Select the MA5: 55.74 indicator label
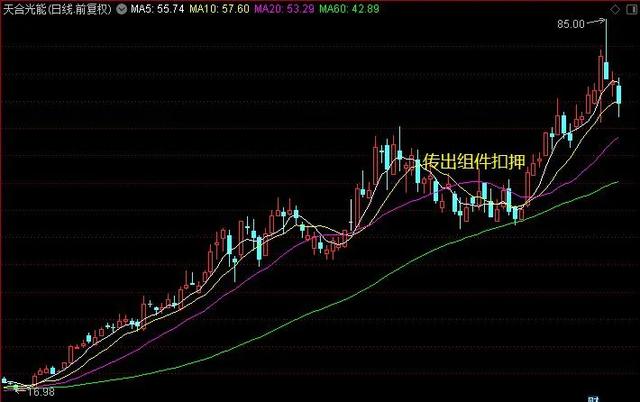 pos(157,9)
